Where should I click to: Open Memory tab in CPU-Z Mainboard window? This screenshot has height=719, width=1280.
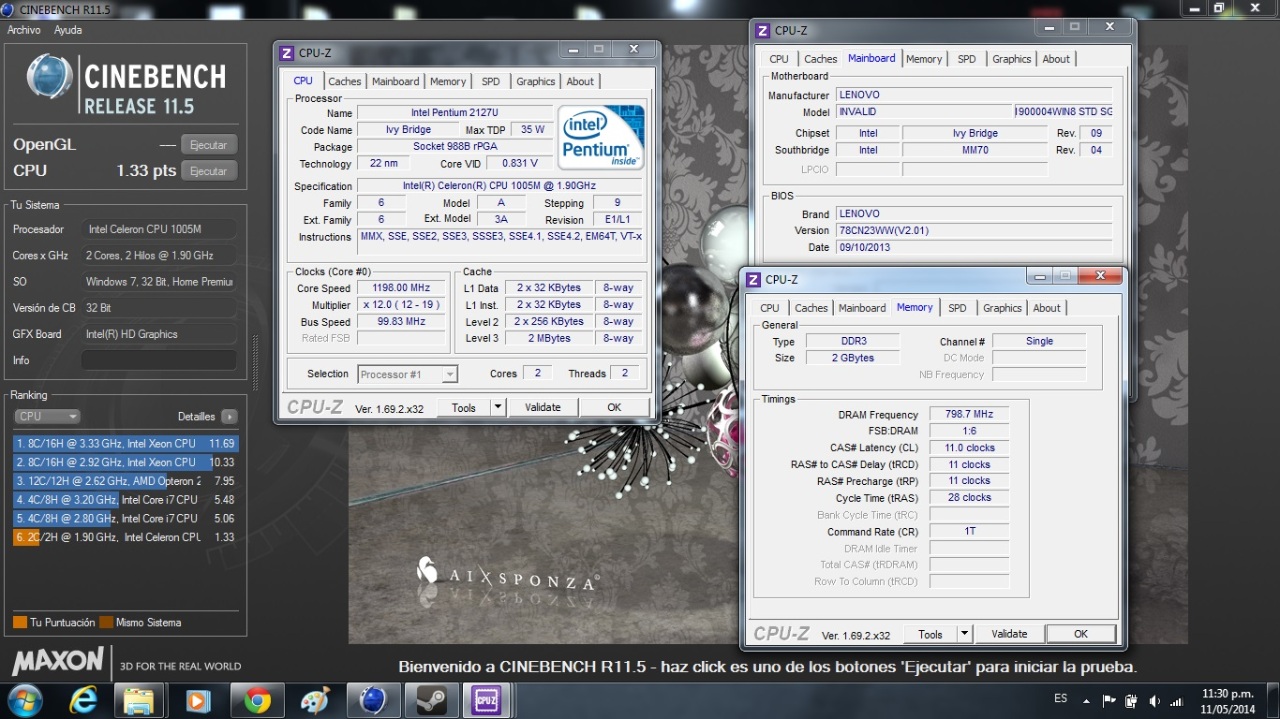pos(924,59)
